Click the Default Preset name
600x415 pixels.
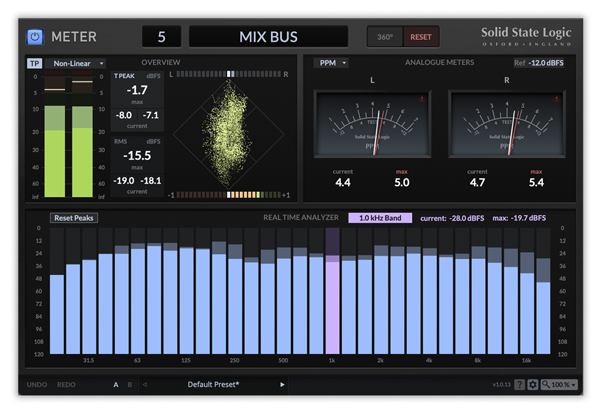(x=213, y=384)
